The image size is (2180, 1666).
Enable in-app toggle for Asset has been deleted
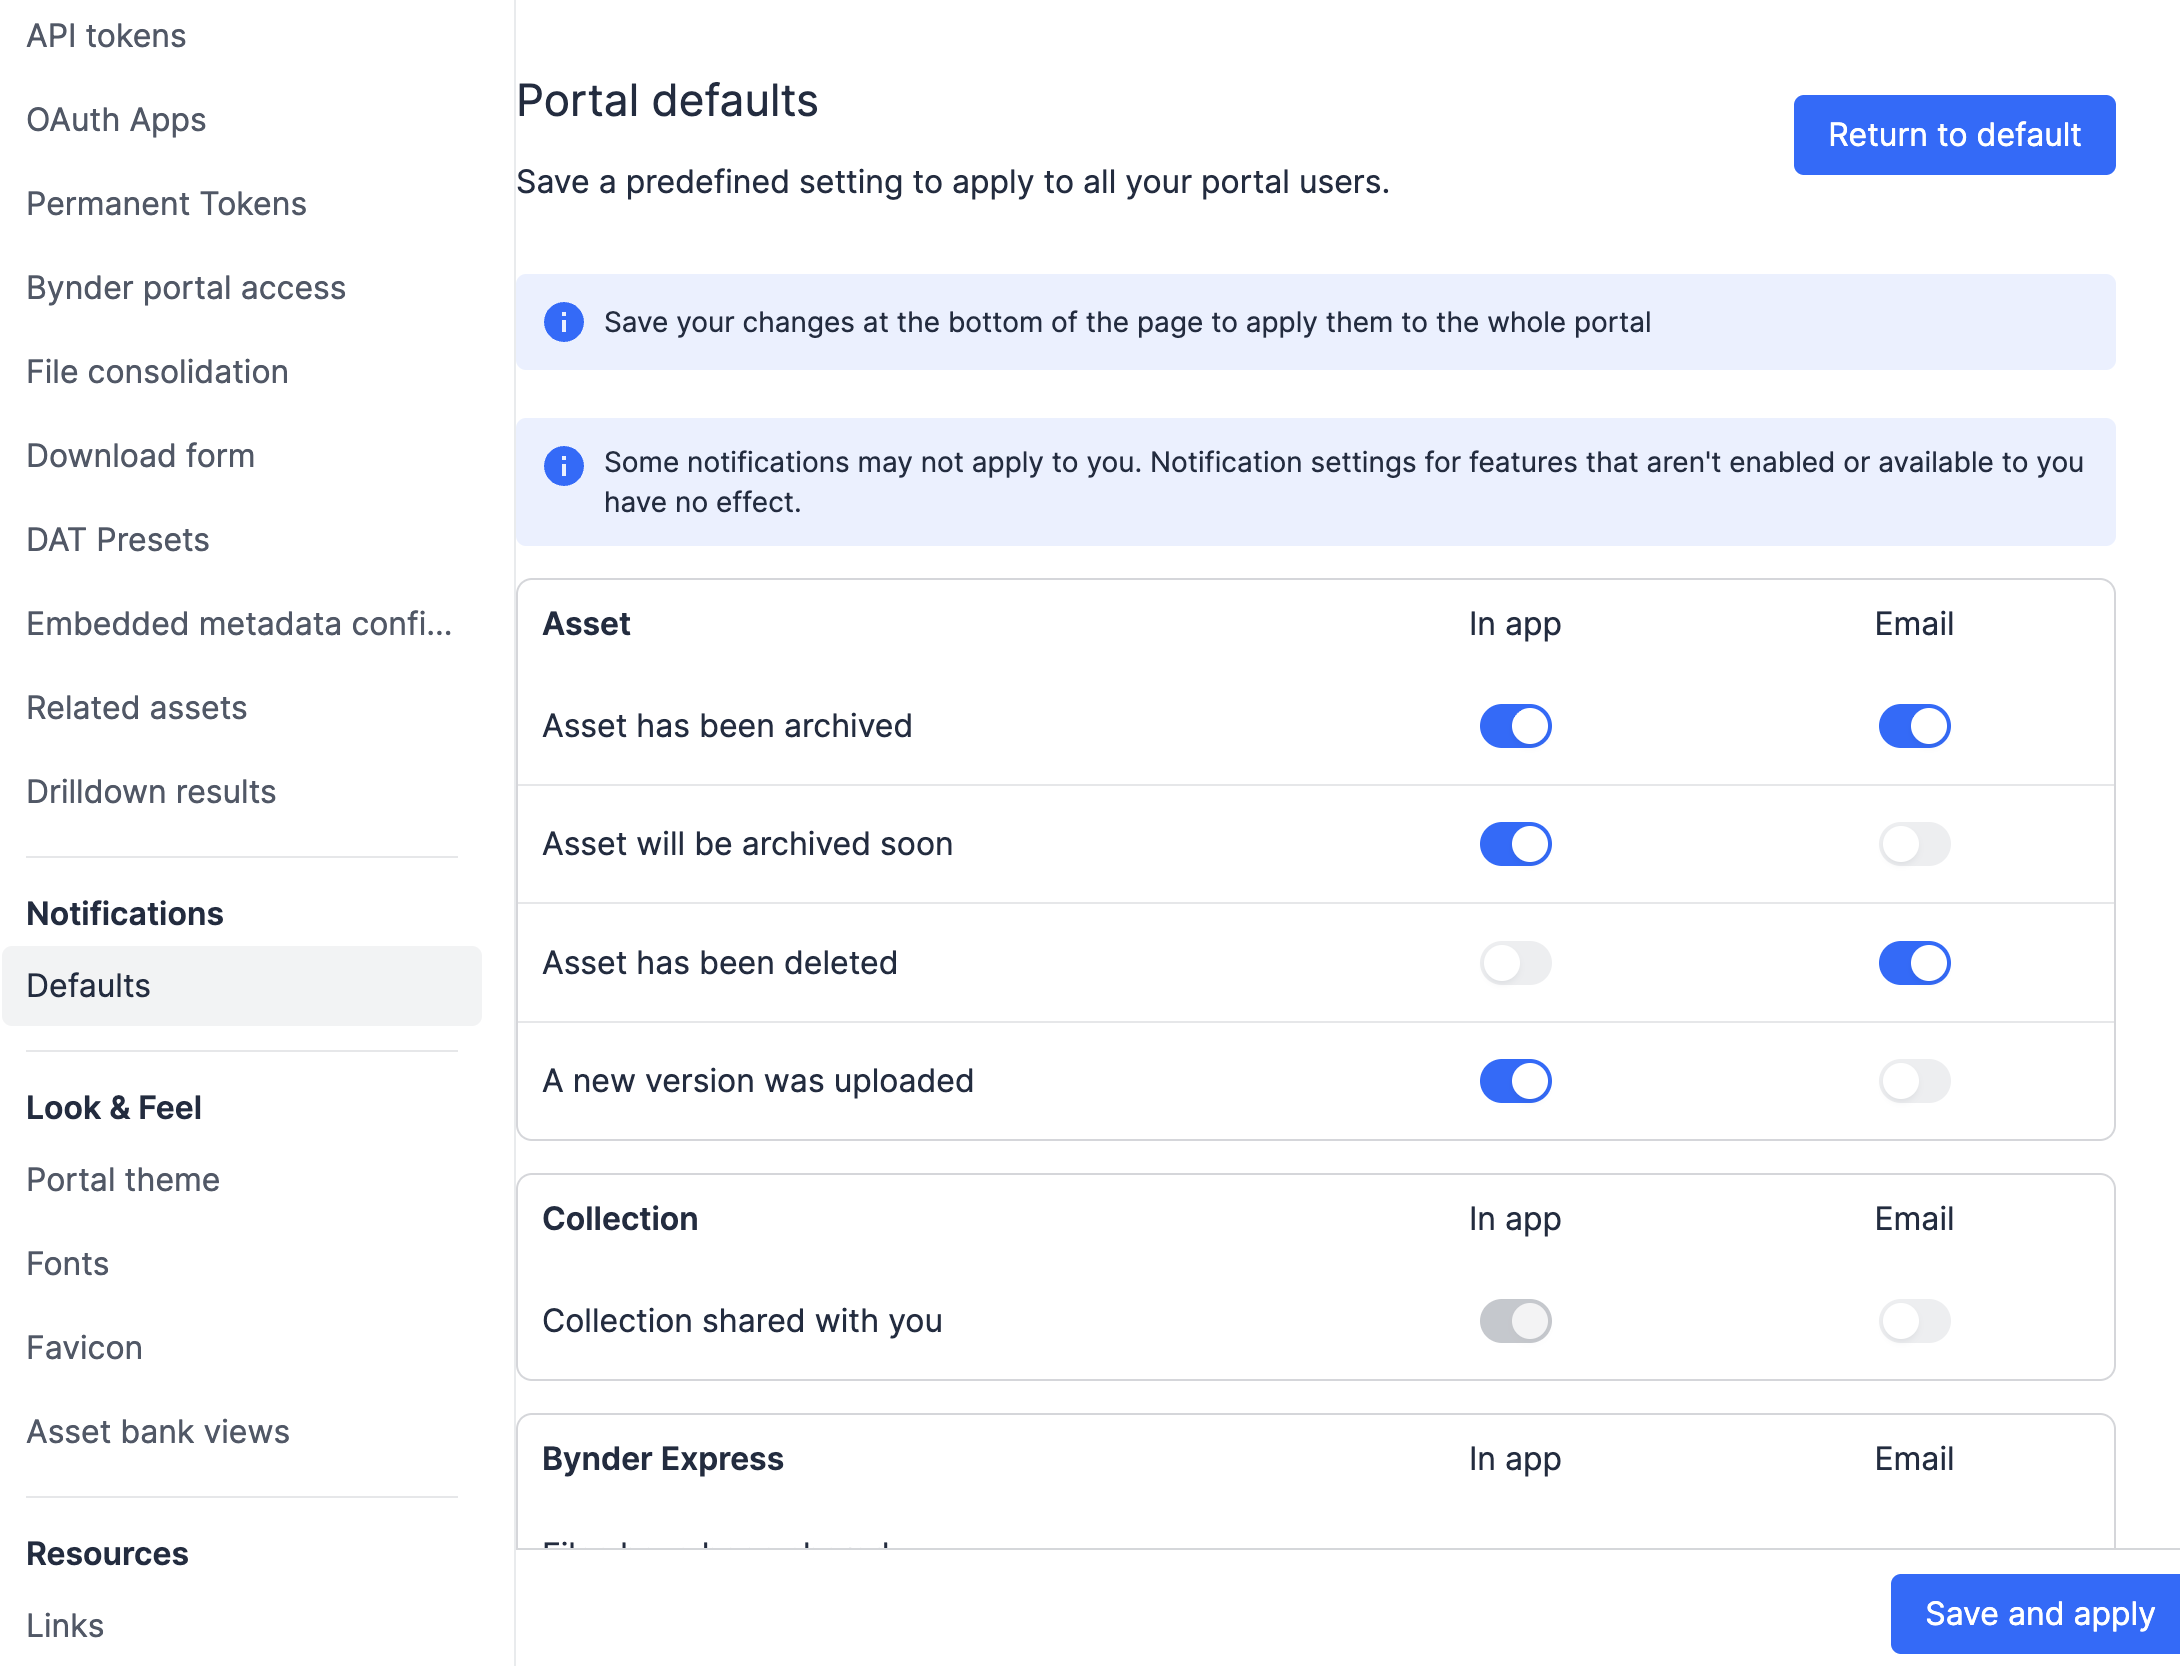1515,963
